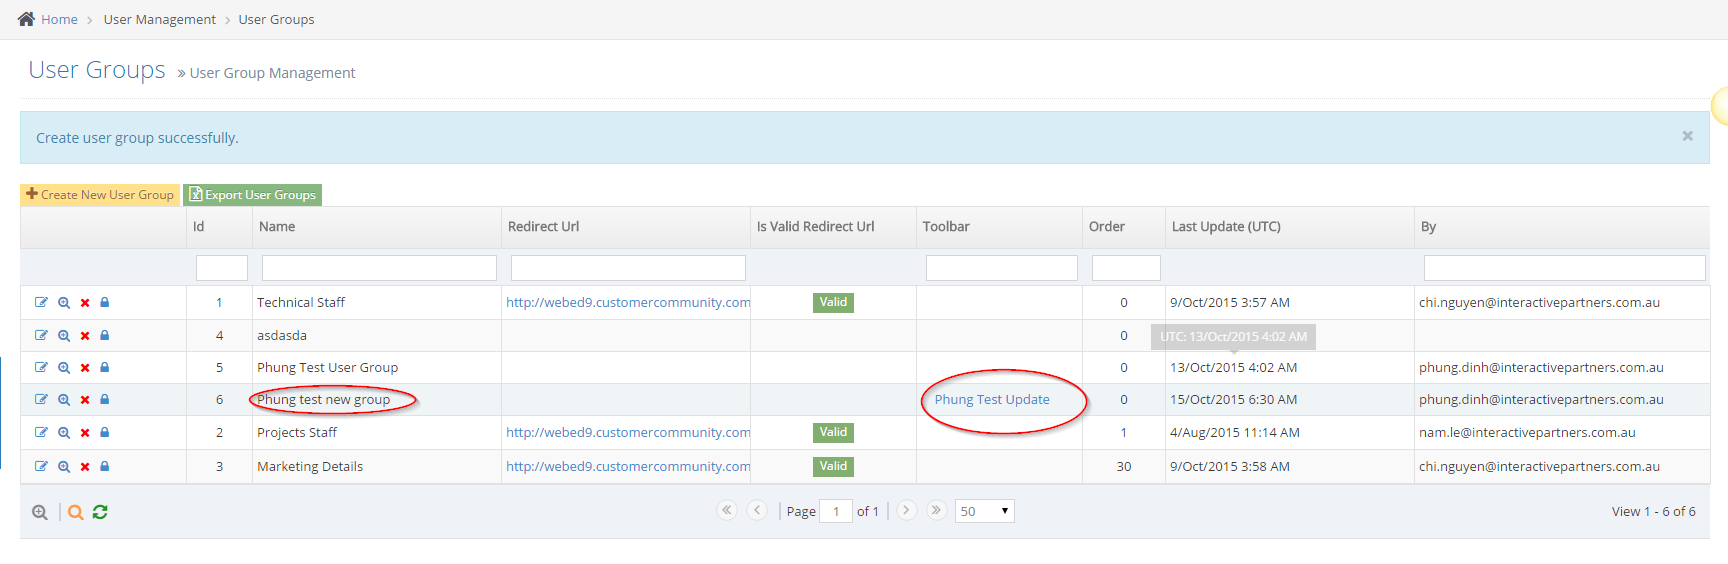Open the page size dropdown showing 50
Screen dimensions: 1728x564
[984, 511]
